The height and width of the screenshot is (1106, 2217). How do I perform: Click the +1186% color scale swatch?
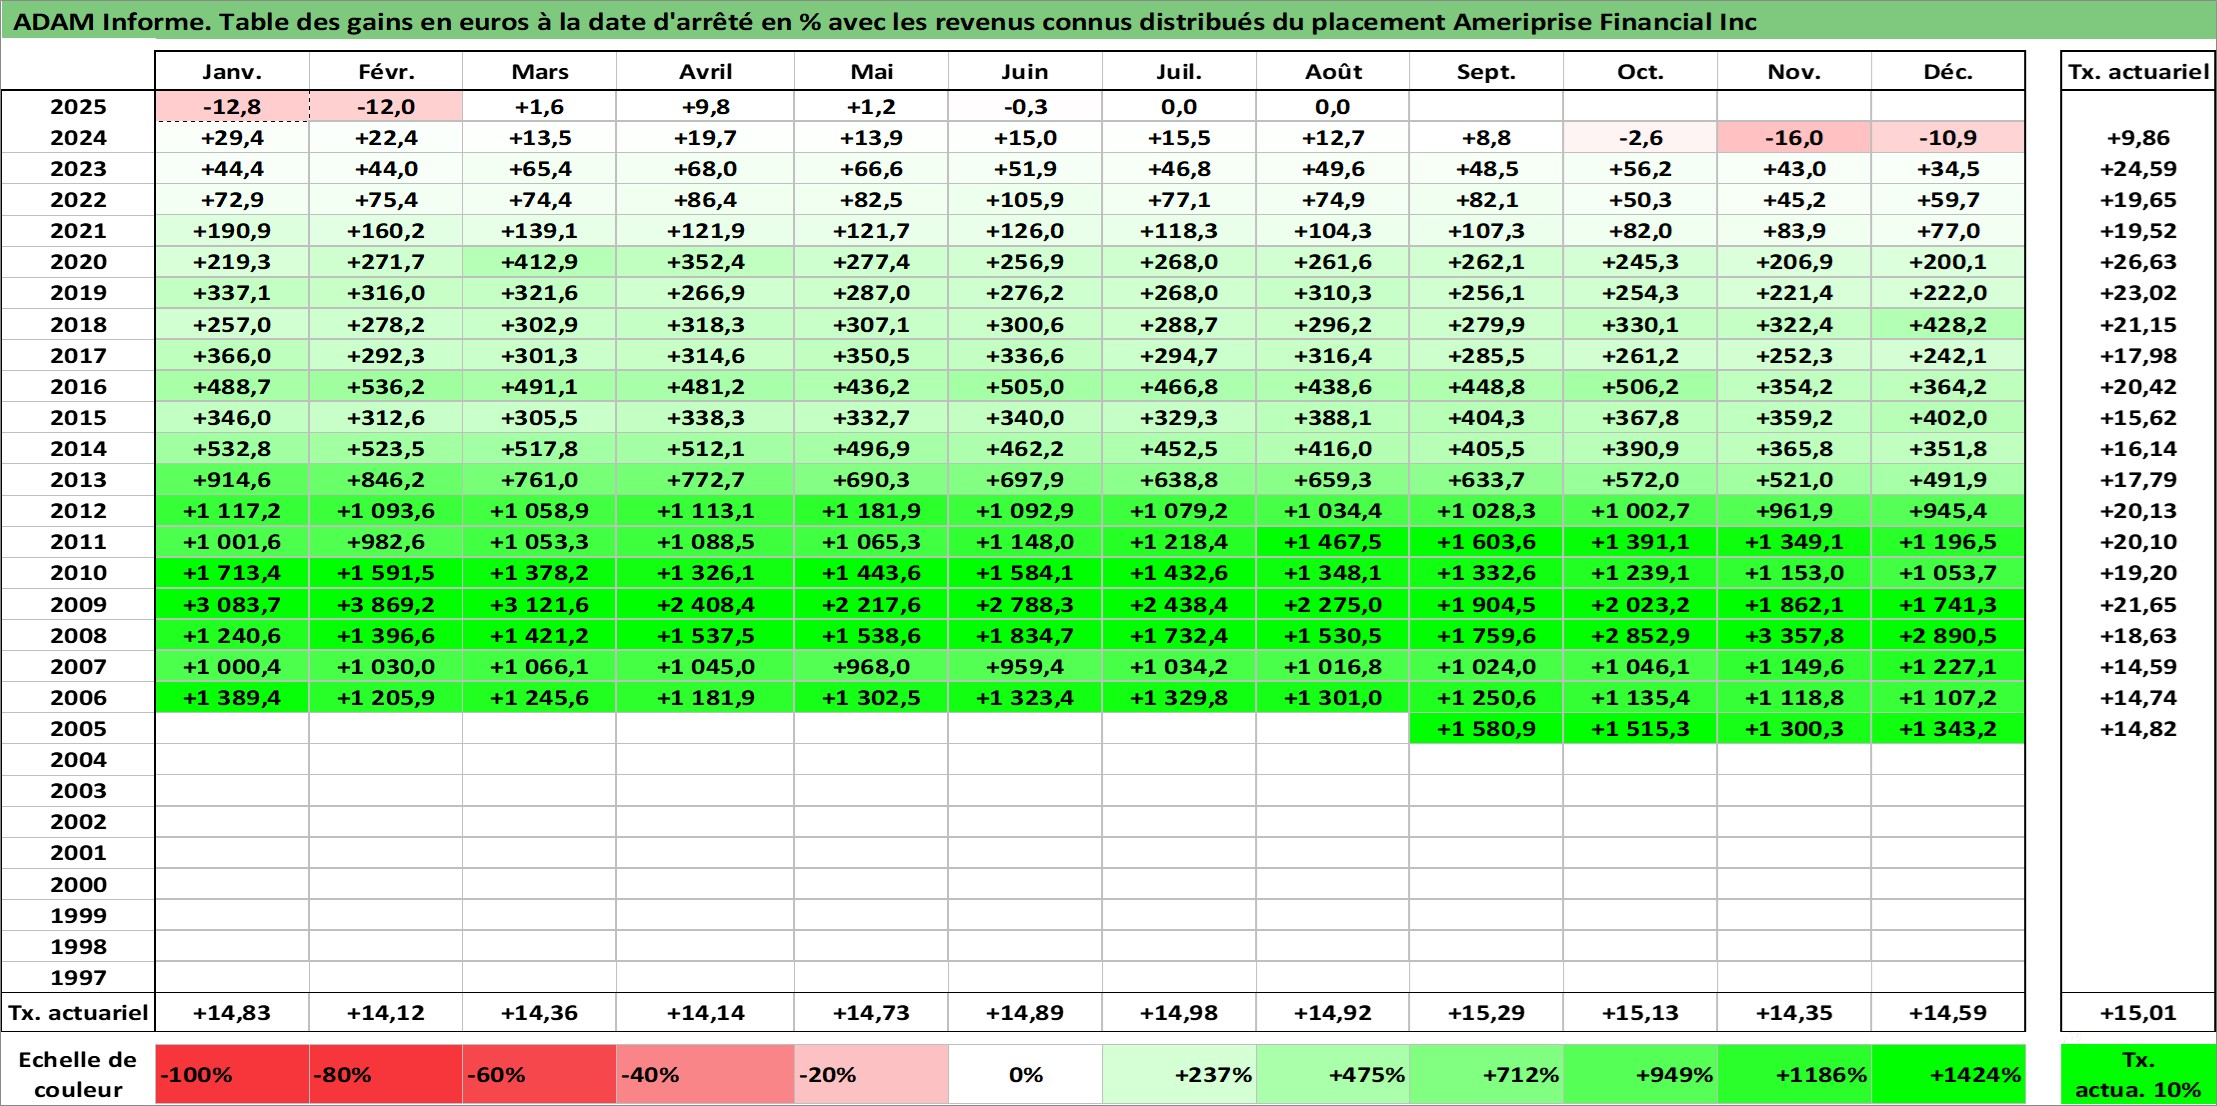tap(1794, 1075)
